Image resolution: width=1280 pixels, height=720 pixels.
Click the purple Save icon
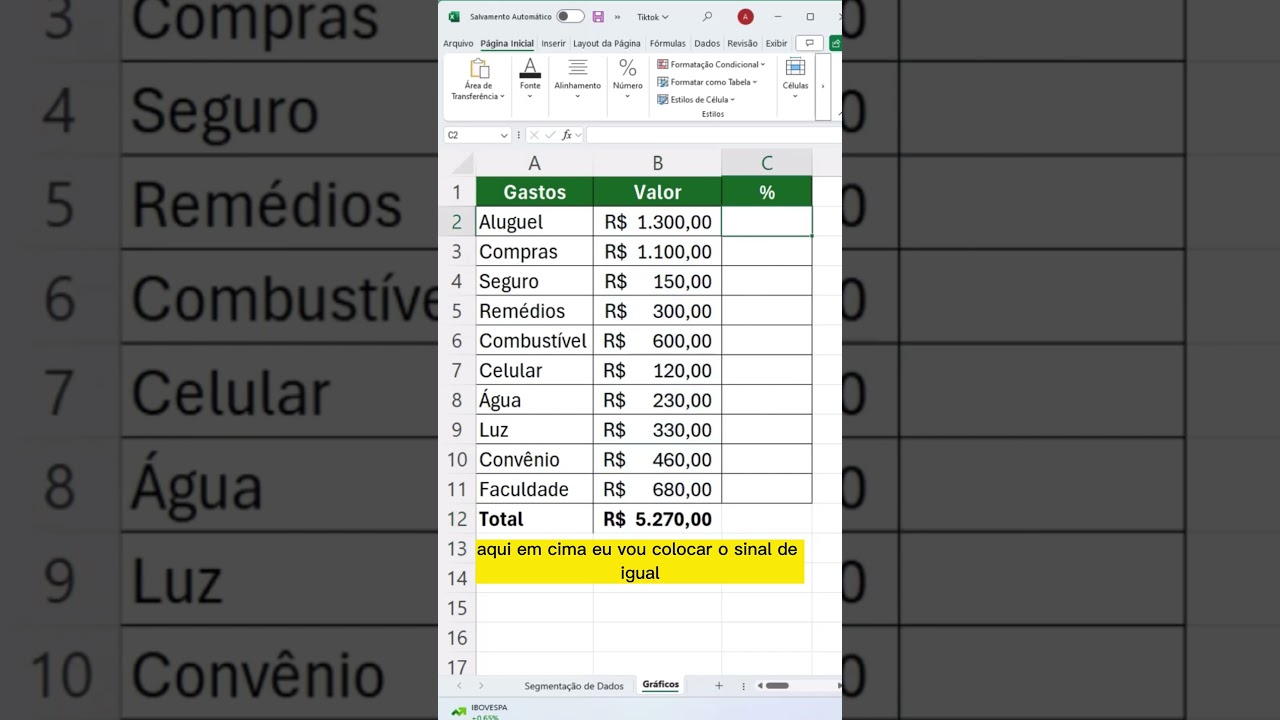598,17
